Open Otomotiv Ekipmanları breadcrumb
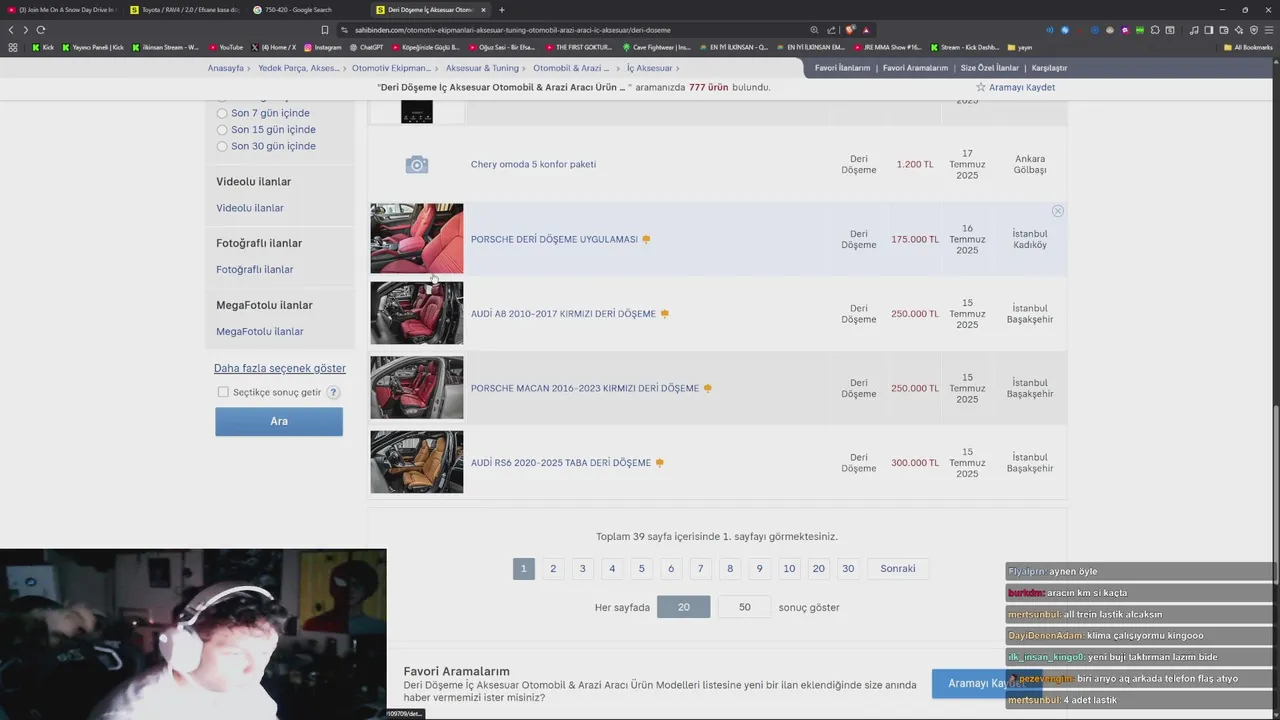This screenshot has height=720, width=1280. coord(391,68)
